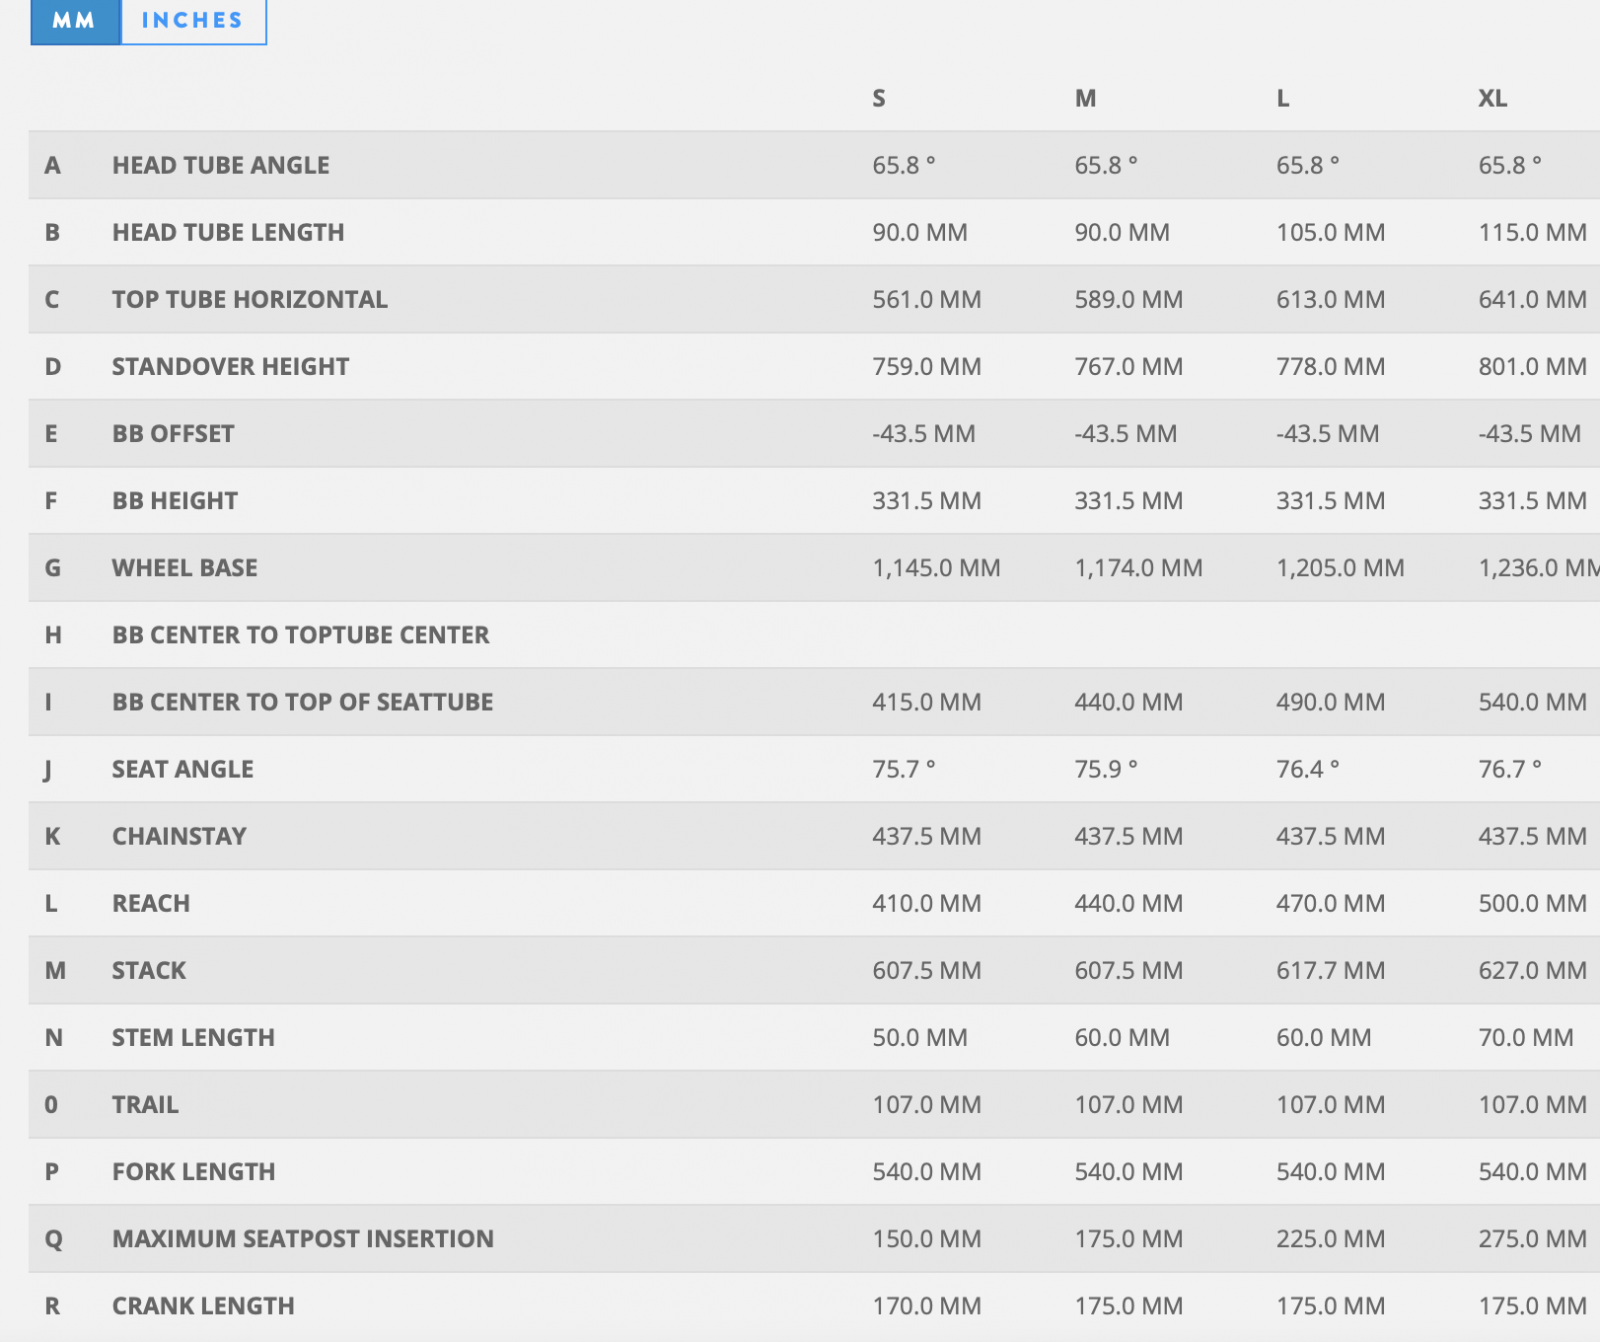Click the 76.7° seat angle value
The height and width of the screenshot is (1342, 1600).
(x=1510, y=768)
